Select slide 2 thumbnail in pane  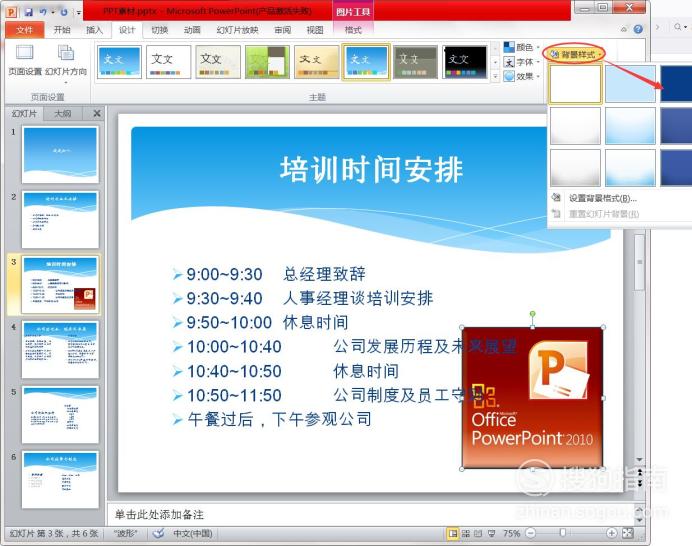coord(60,220)
